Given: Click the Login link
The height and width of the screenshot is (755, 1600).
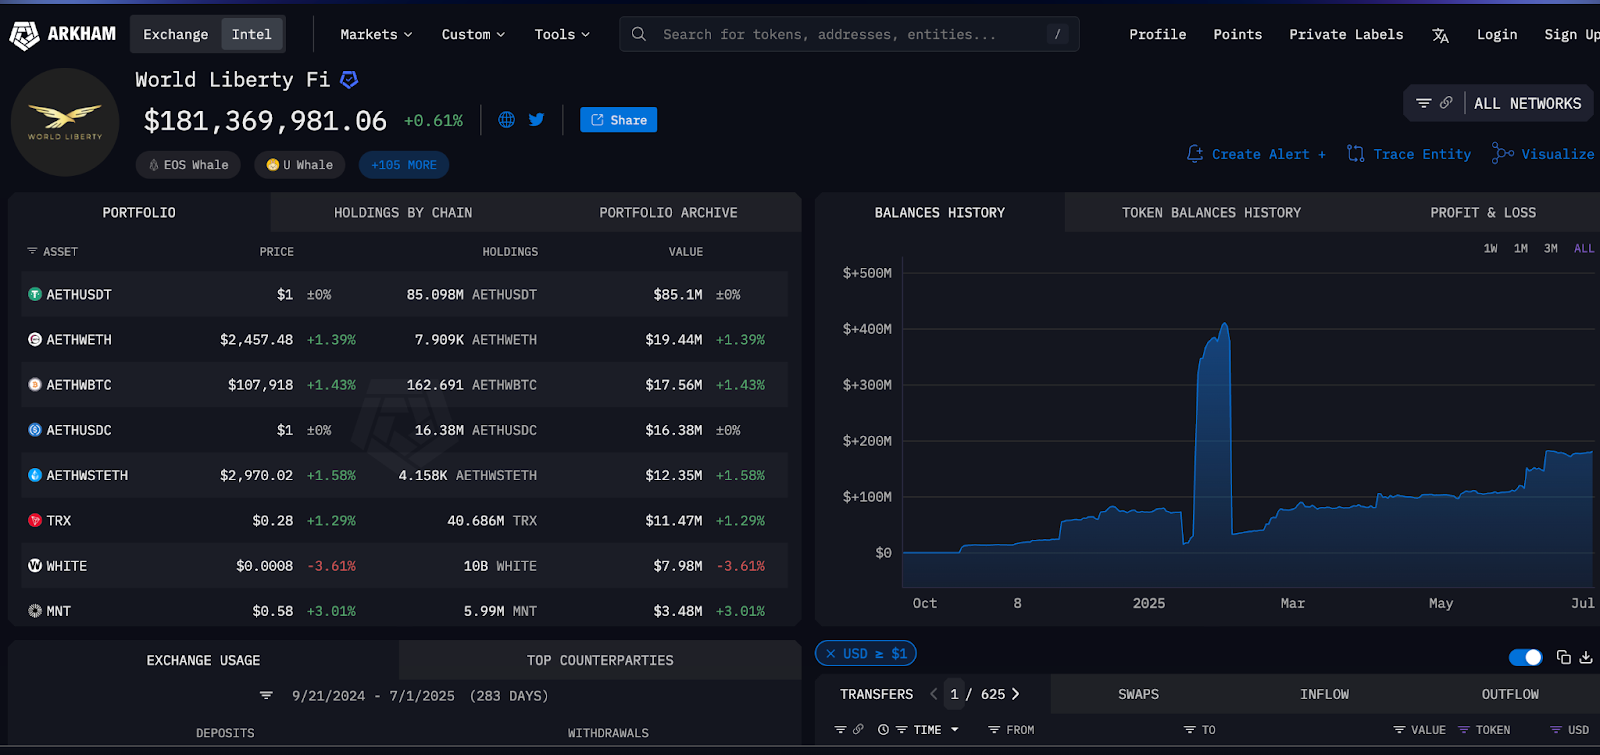Looking at the screenshot, I should pyautogui.click(x=1497, y=34).
